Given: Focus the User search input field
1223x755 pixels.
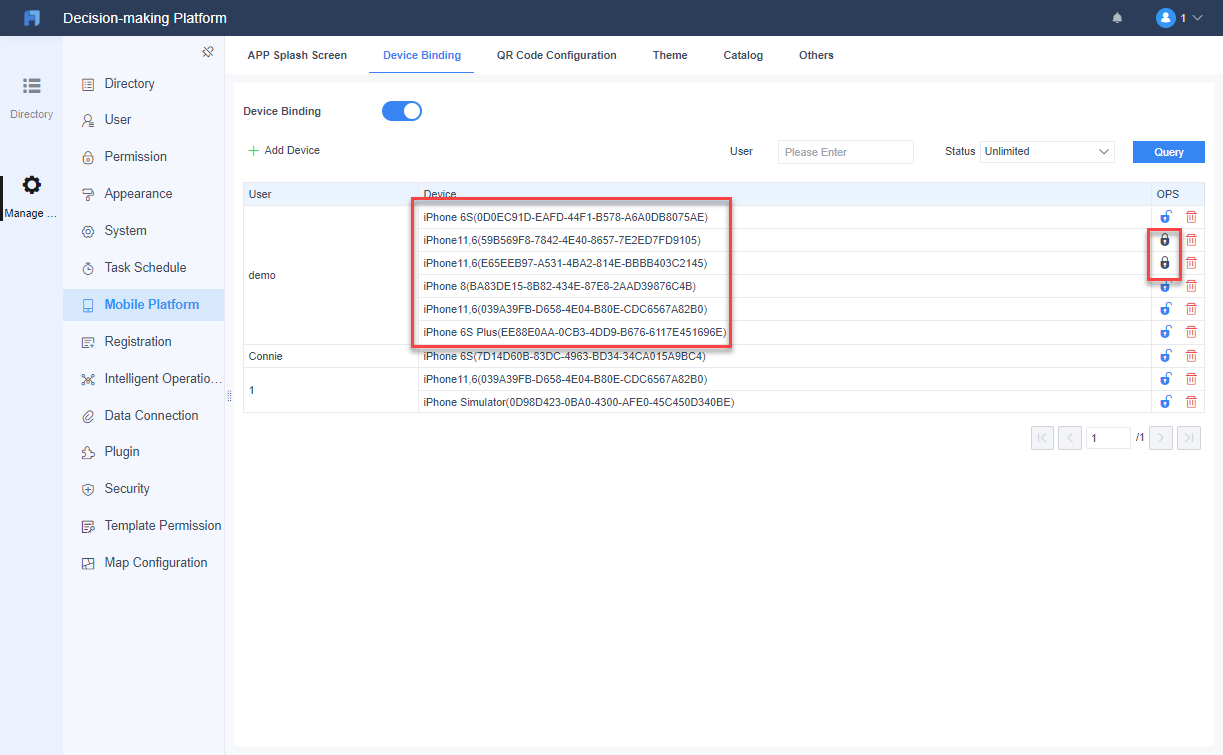Looking at the screenshot, I should 846,152.
